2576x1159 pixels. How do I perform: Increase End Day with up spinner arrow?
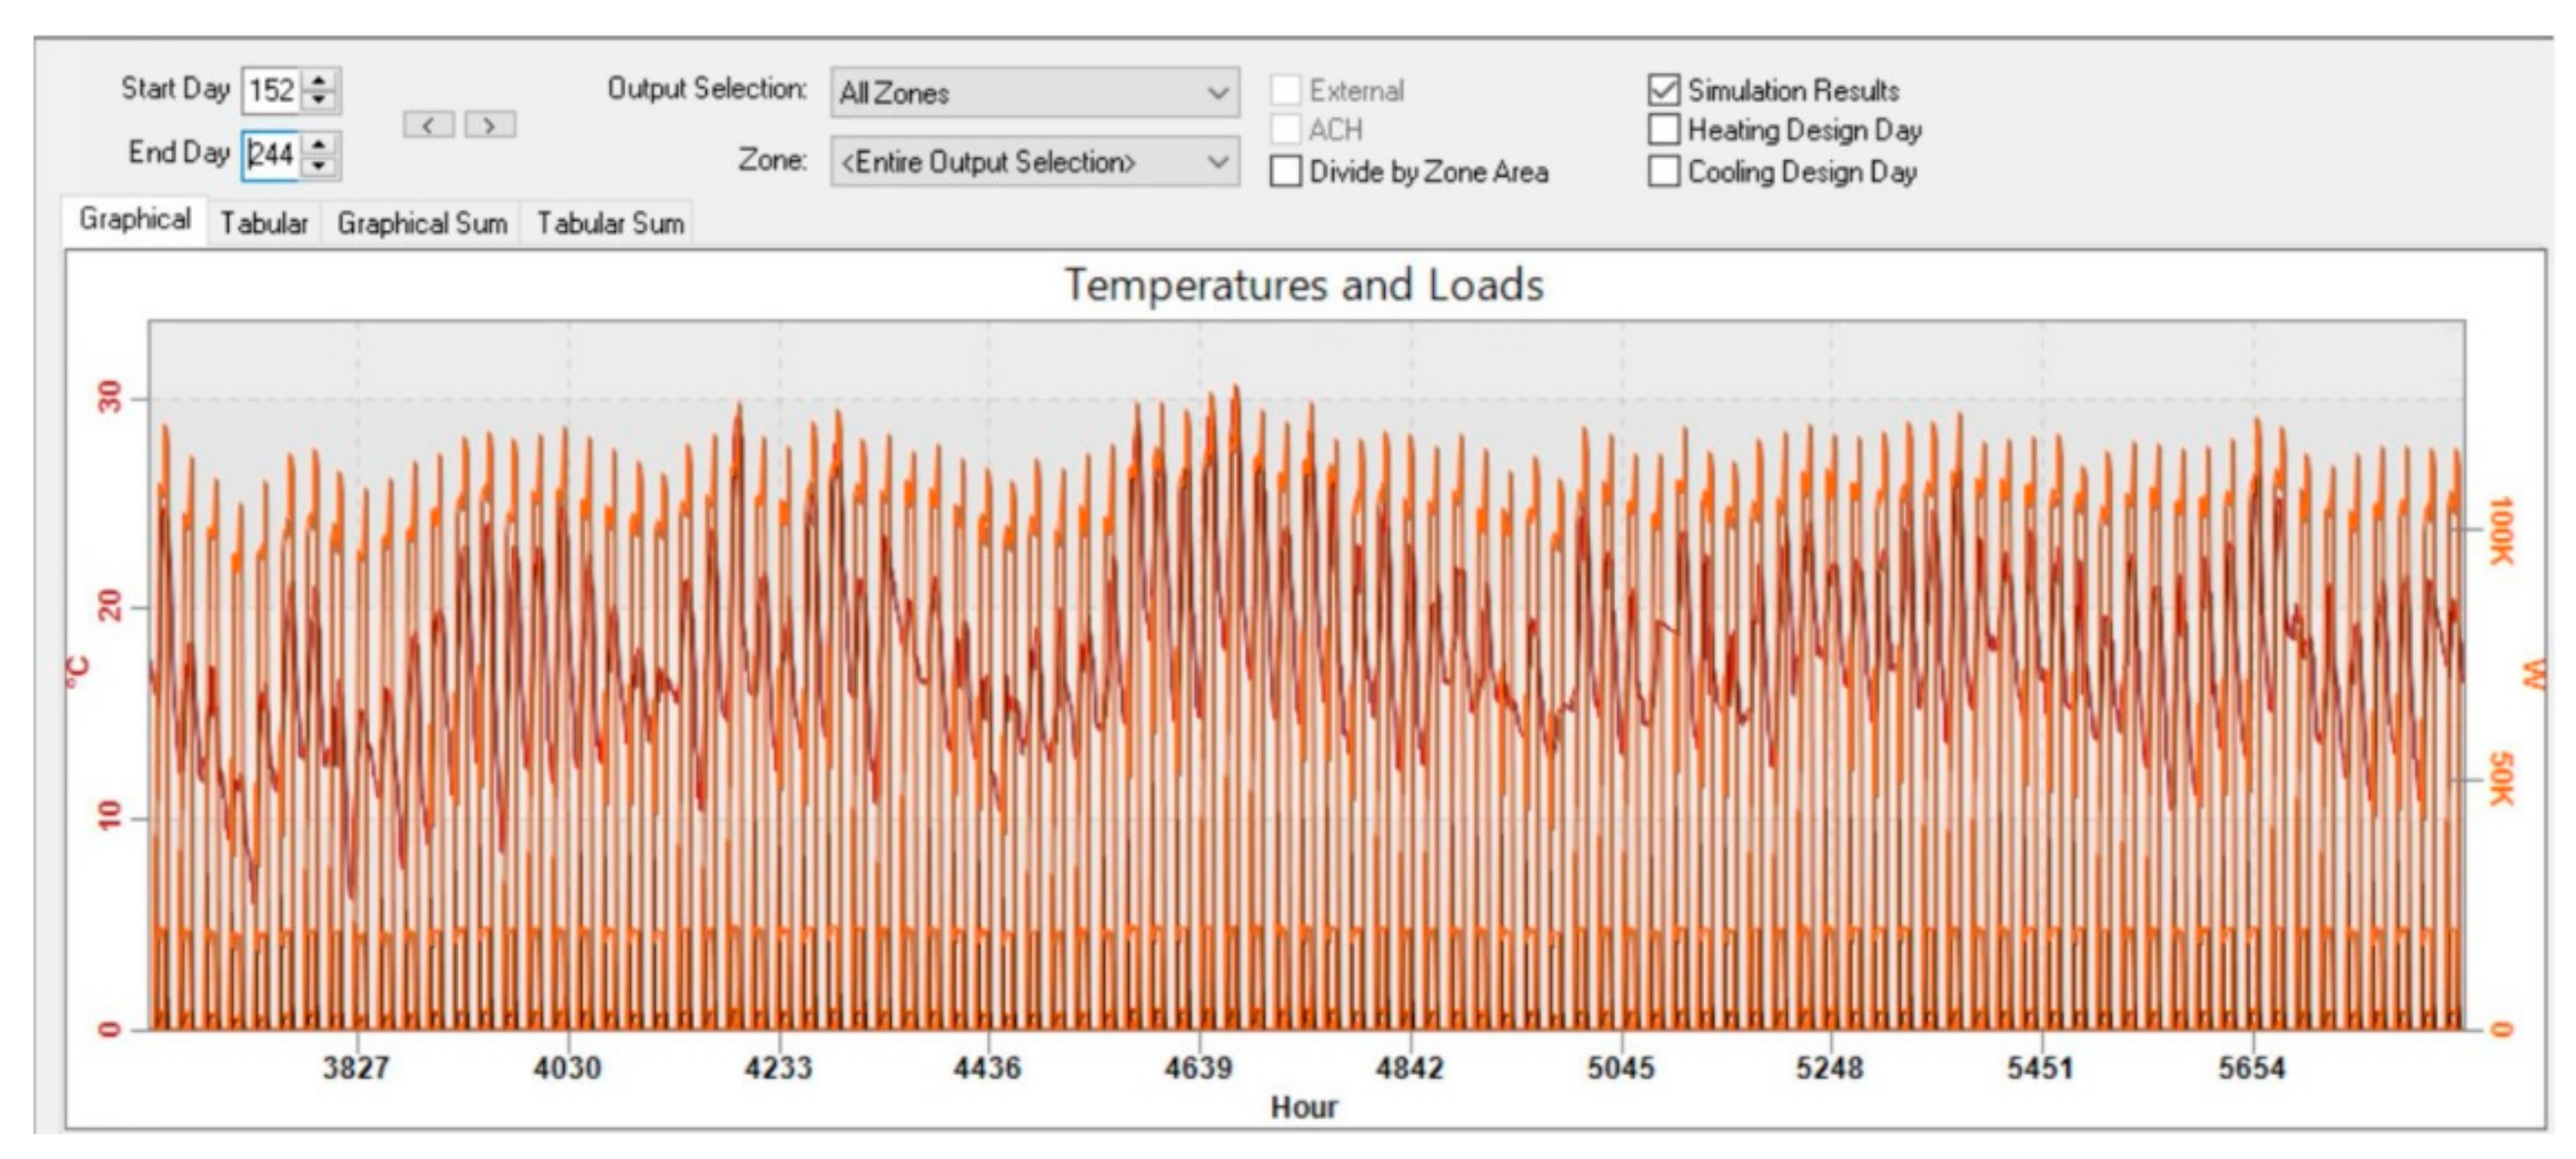point(319,145)
